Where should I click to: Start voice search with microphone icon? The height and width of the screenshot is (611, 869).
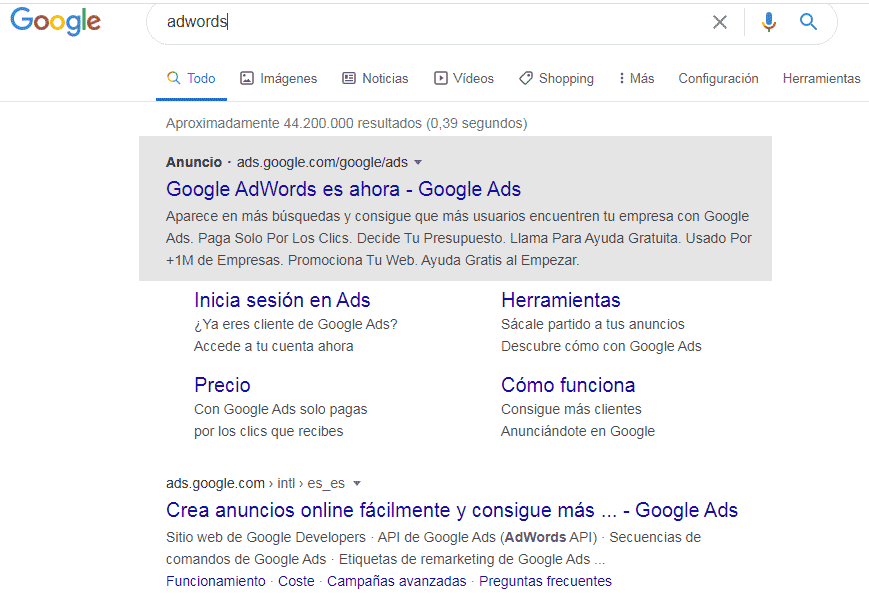coord(769,22)
